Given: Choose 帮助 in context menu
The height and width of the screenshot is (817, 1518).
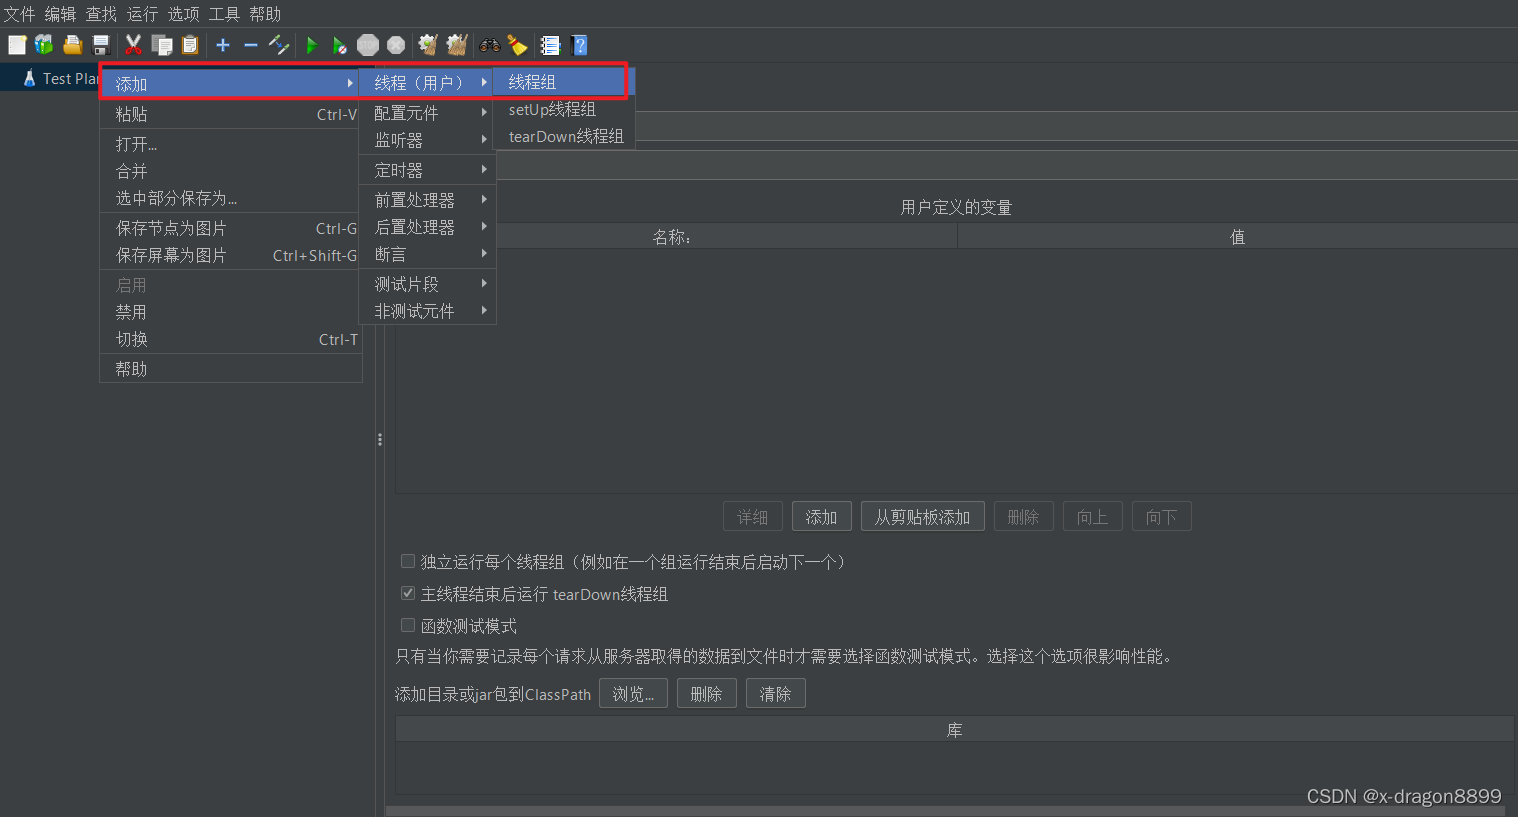Looking at the screenshot, I should point(230,369).
